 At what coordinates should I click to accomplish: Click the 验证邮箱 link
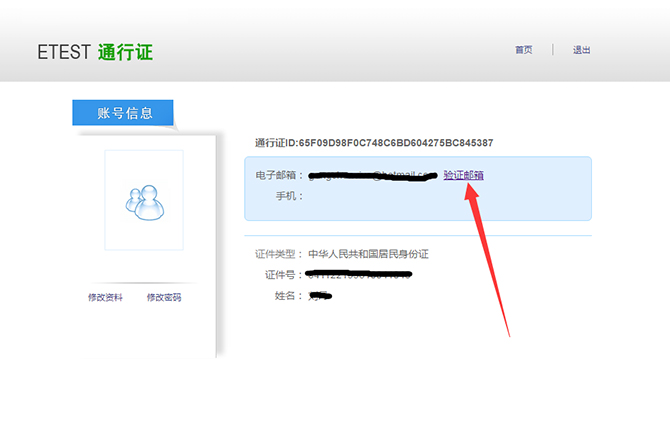[463, 175]
